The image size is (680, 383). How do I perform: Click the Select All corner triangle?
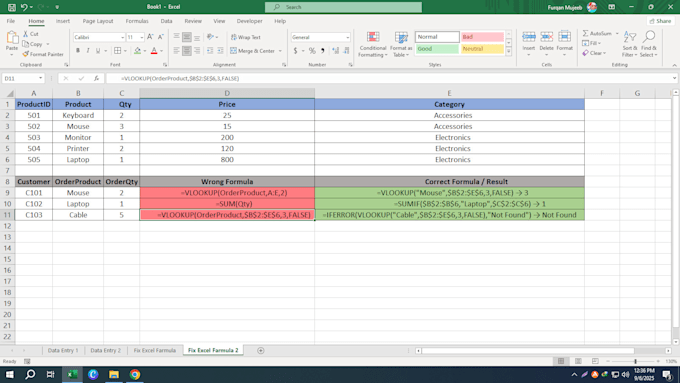tap(9, 93)
